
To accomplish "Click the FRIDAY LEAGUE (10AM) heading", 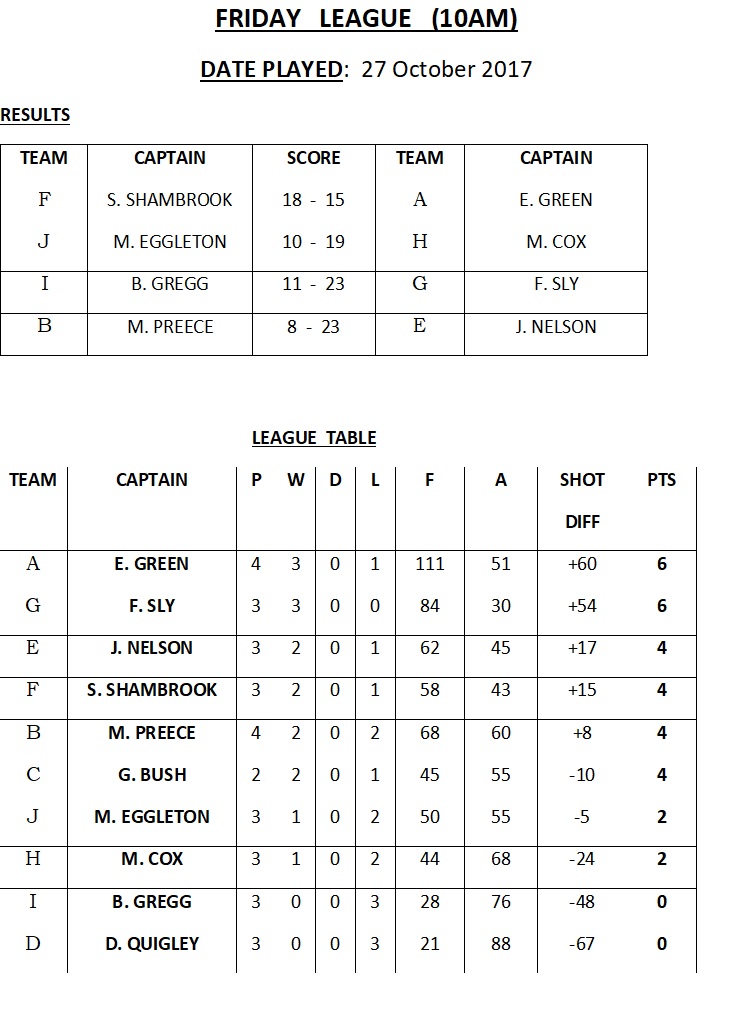I will tap(366, 19).
